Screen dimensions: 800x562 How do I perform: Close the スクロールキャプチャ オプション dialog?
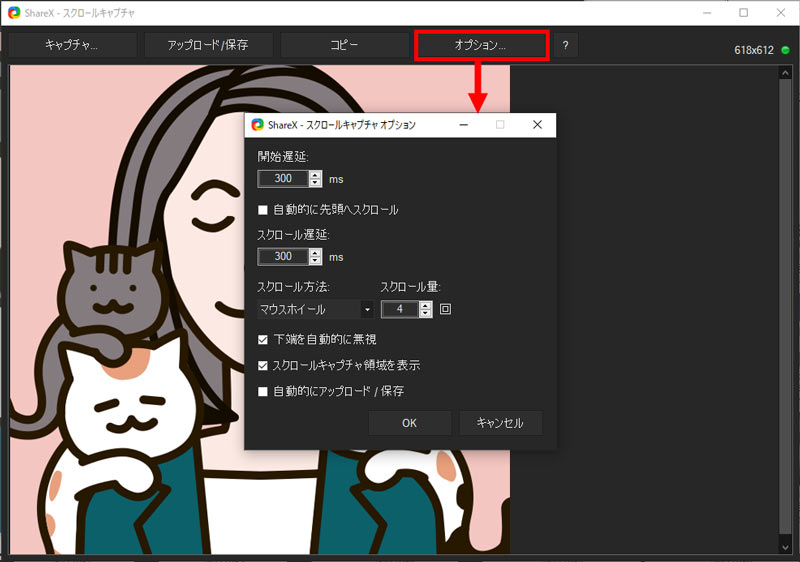point(537,124)
